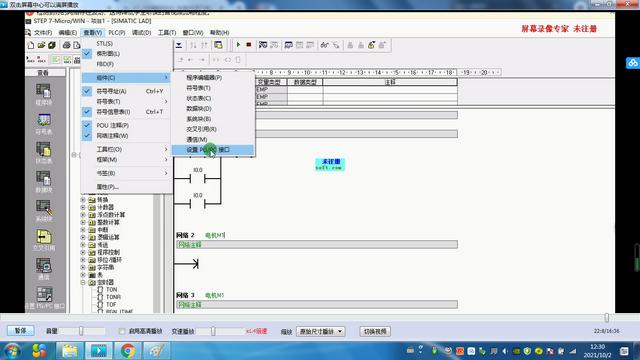Toggle Symbol Information Table (I) option
This screenshot has width=640, height=360.
(87, 111)
